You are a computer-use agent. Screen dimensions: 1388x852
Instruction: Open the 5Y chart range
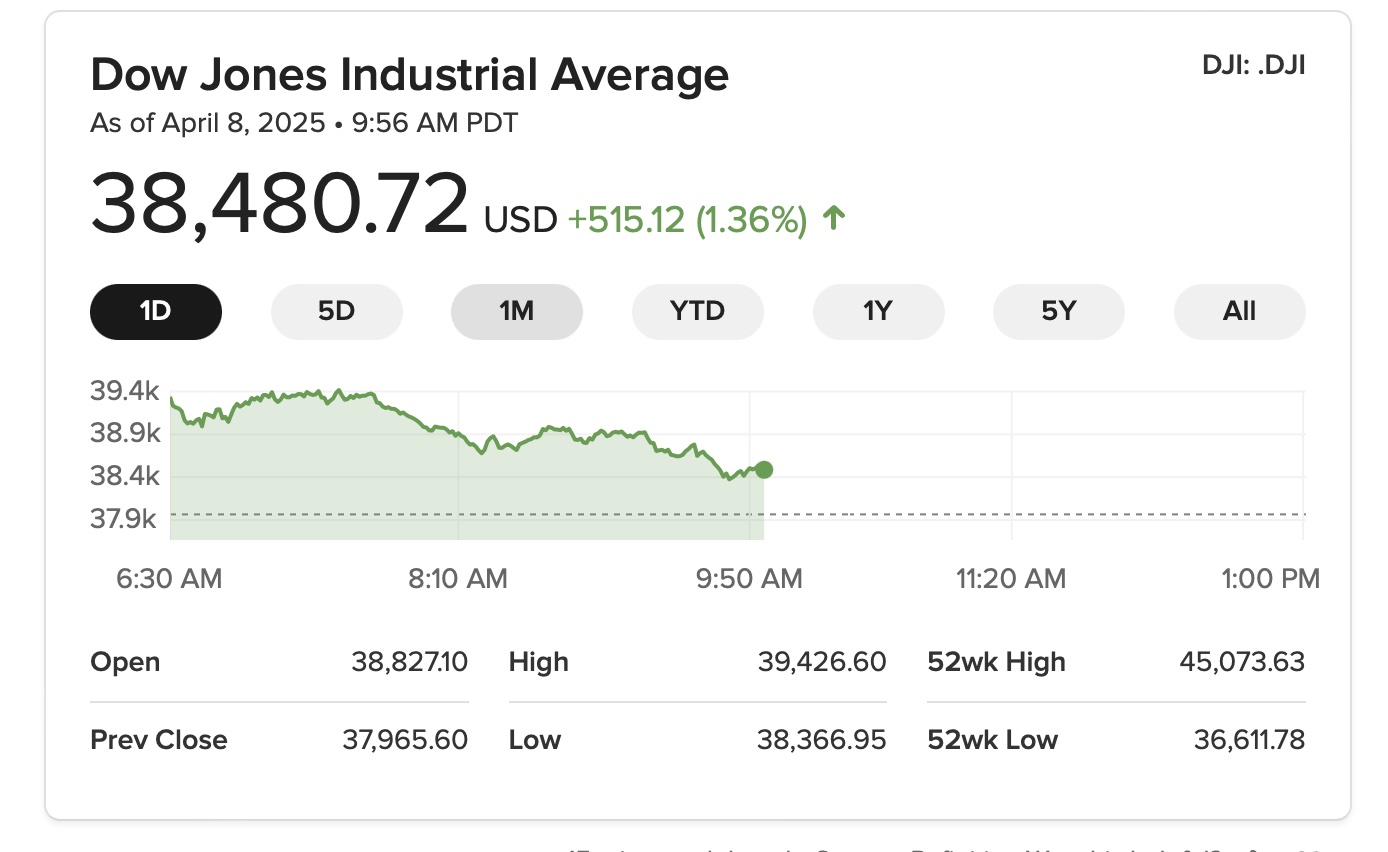pos(1058,311)
